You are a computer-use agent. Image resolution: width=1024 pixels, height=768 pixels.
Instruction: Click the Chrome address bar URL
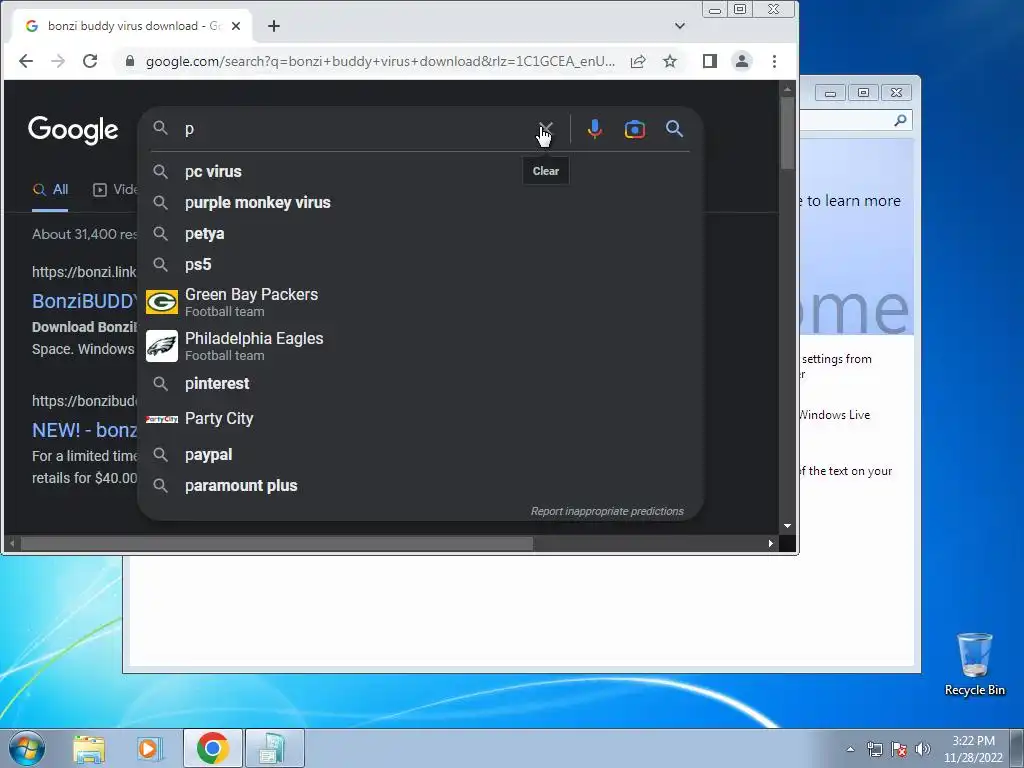(380, 61)
